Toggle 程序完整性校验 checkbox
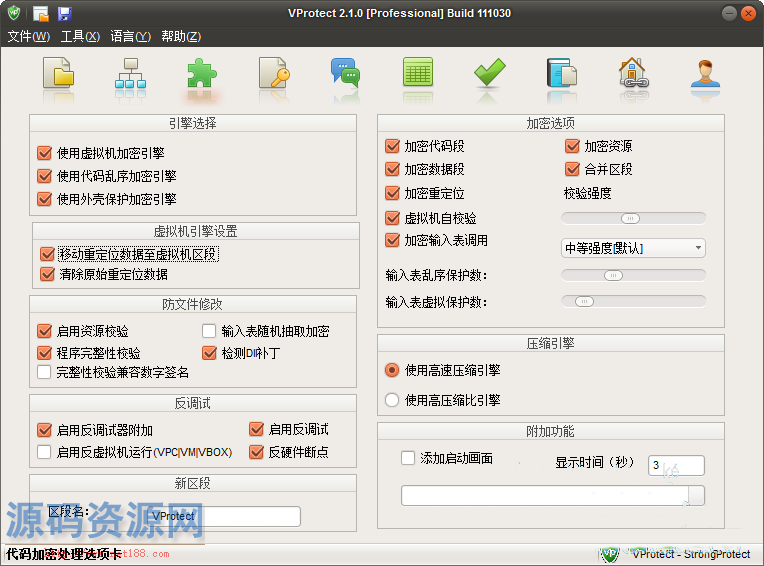The width and height of the screenshot is (764, 566). tap(44, 353)
